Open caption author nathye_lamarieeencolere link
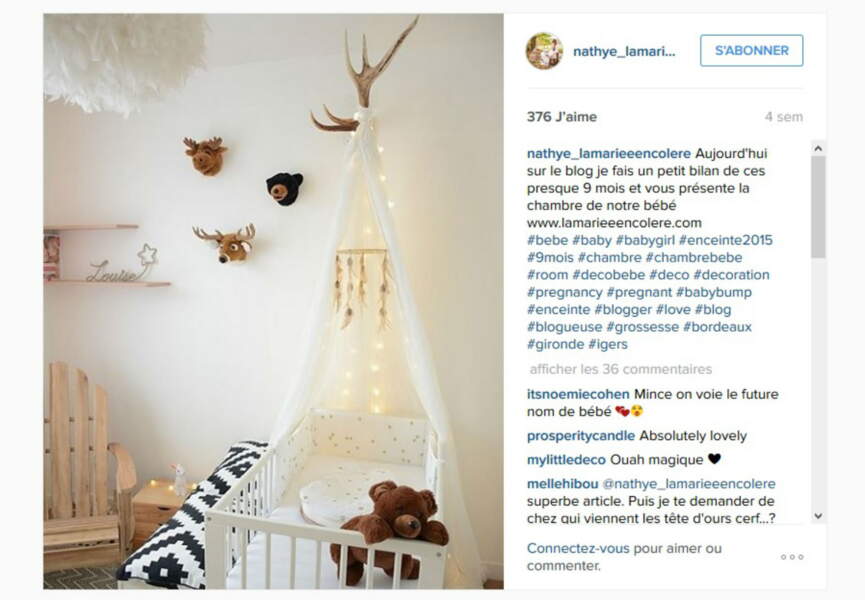The height and width of the screenshot is (600, 865). (x=608, y=153)
